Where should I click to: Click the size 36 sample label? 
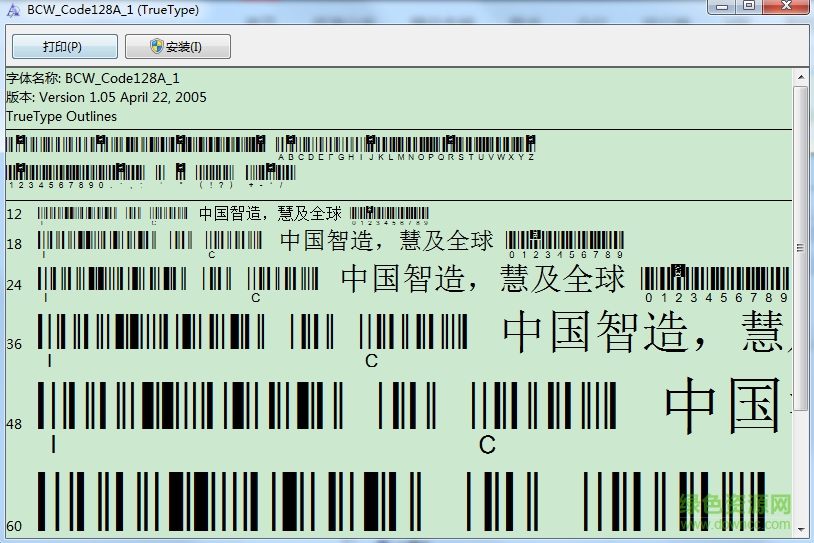tap(15, 344)
